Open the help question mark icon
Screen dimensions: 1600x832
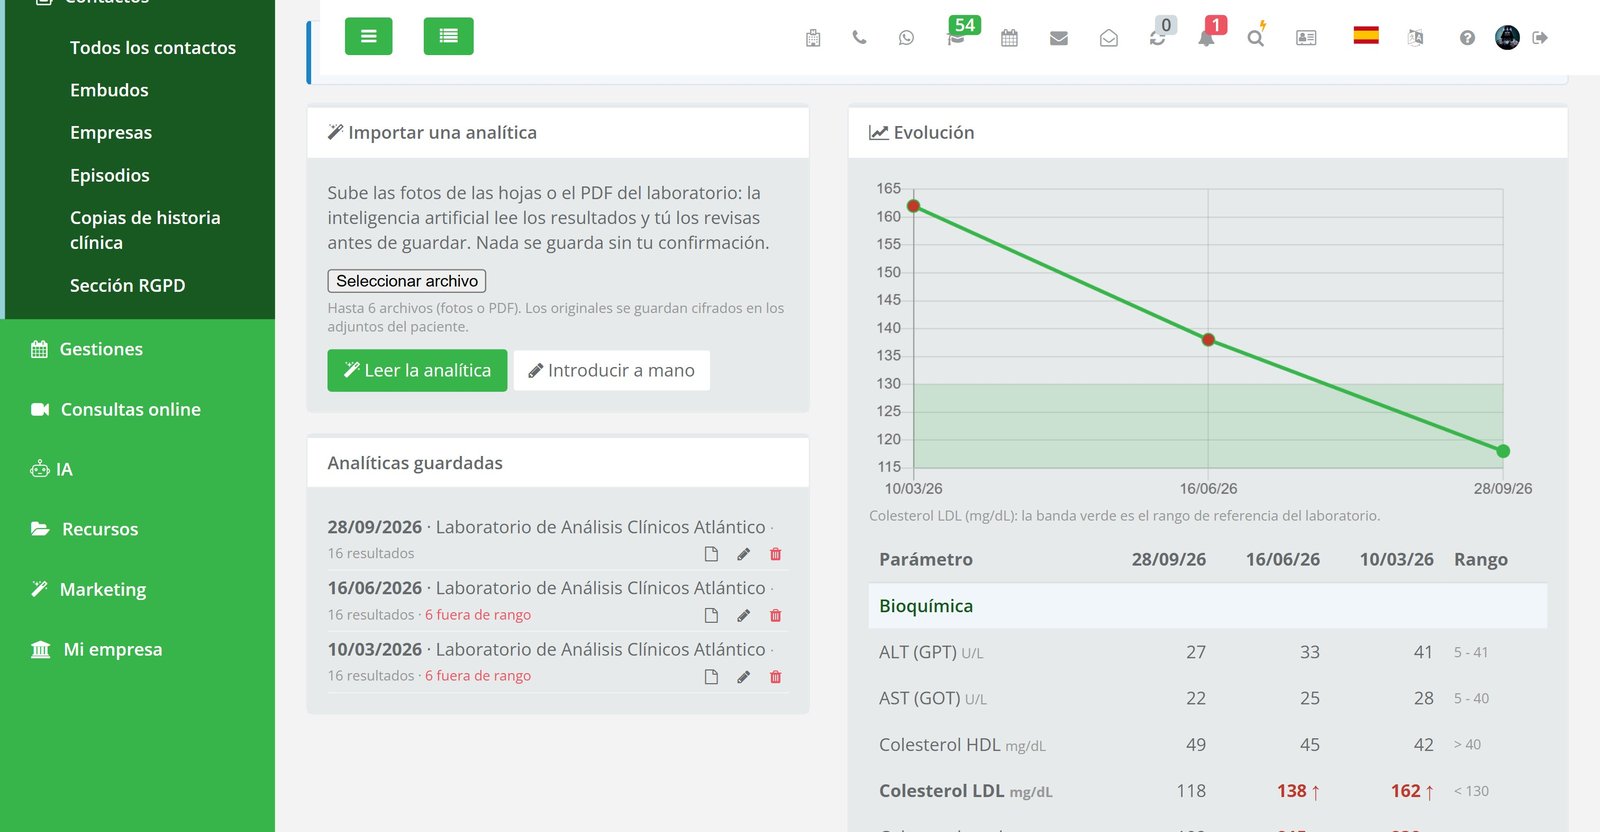(x=1467, y=38)
